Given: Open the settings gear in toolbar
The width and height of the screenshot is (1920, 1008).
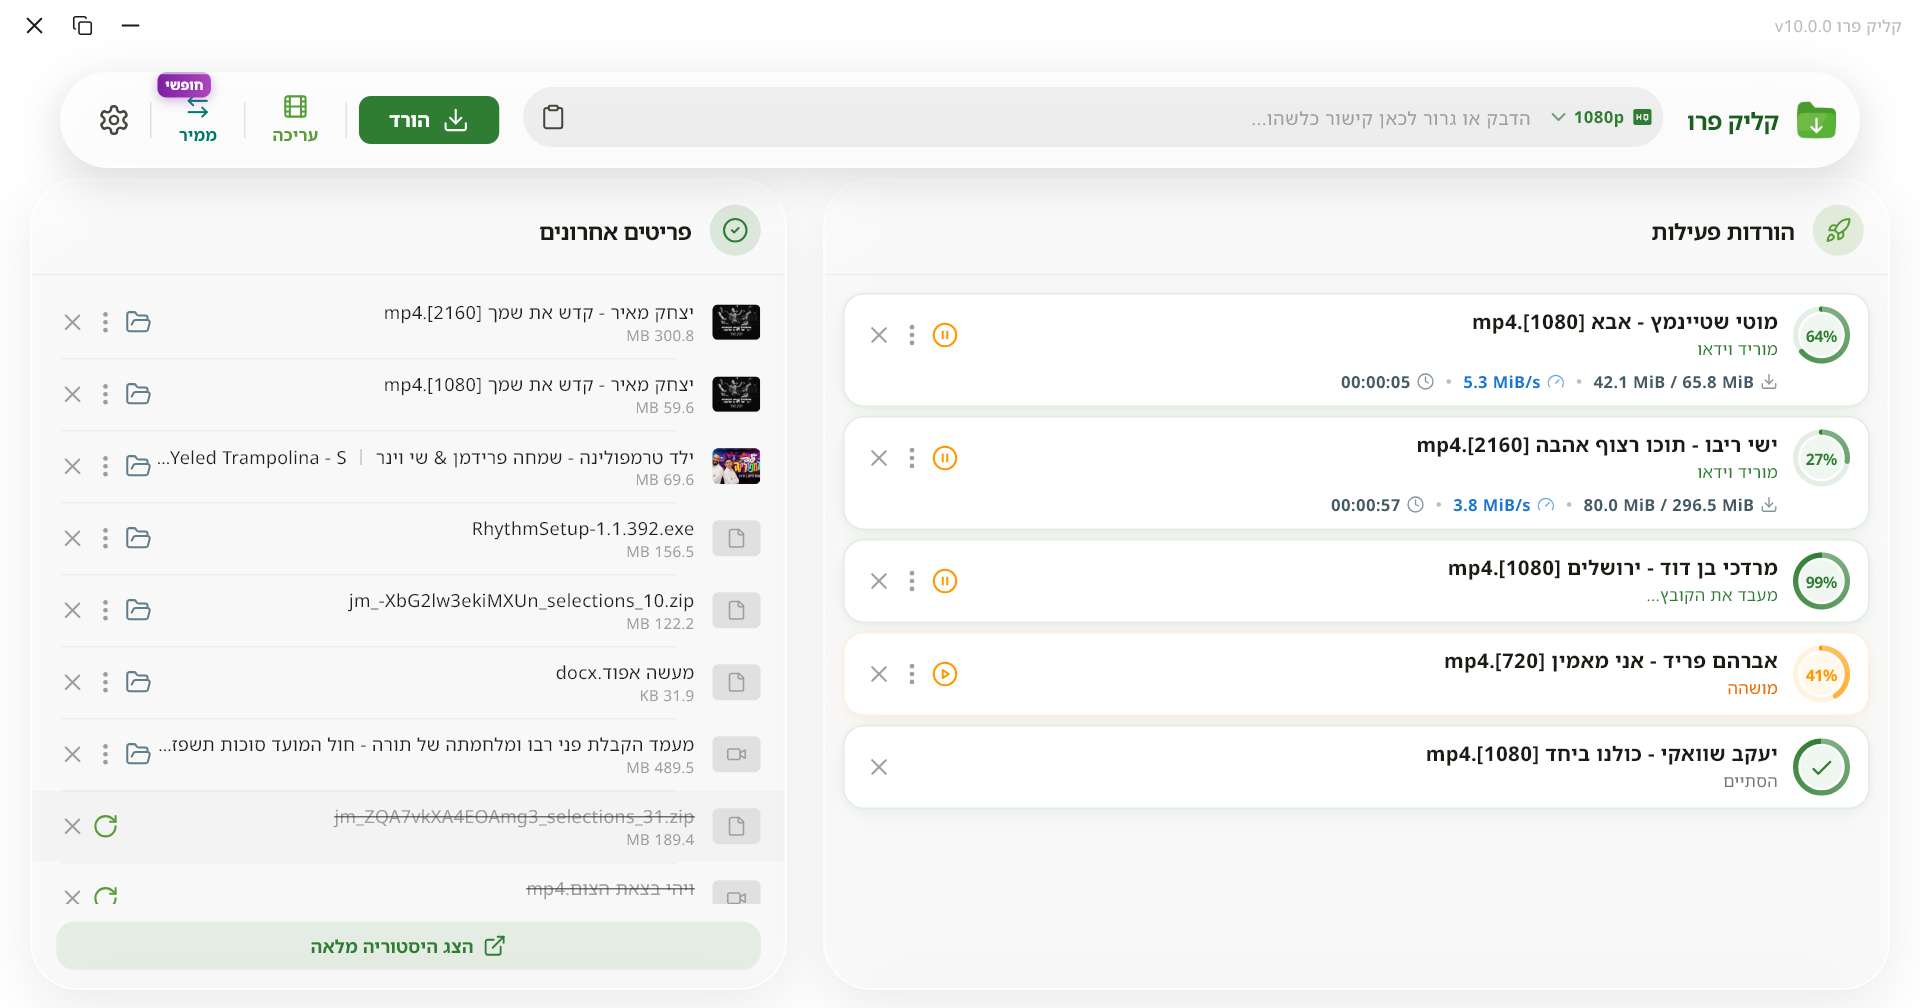Looking at the screenshot, I should pos(114,120).
